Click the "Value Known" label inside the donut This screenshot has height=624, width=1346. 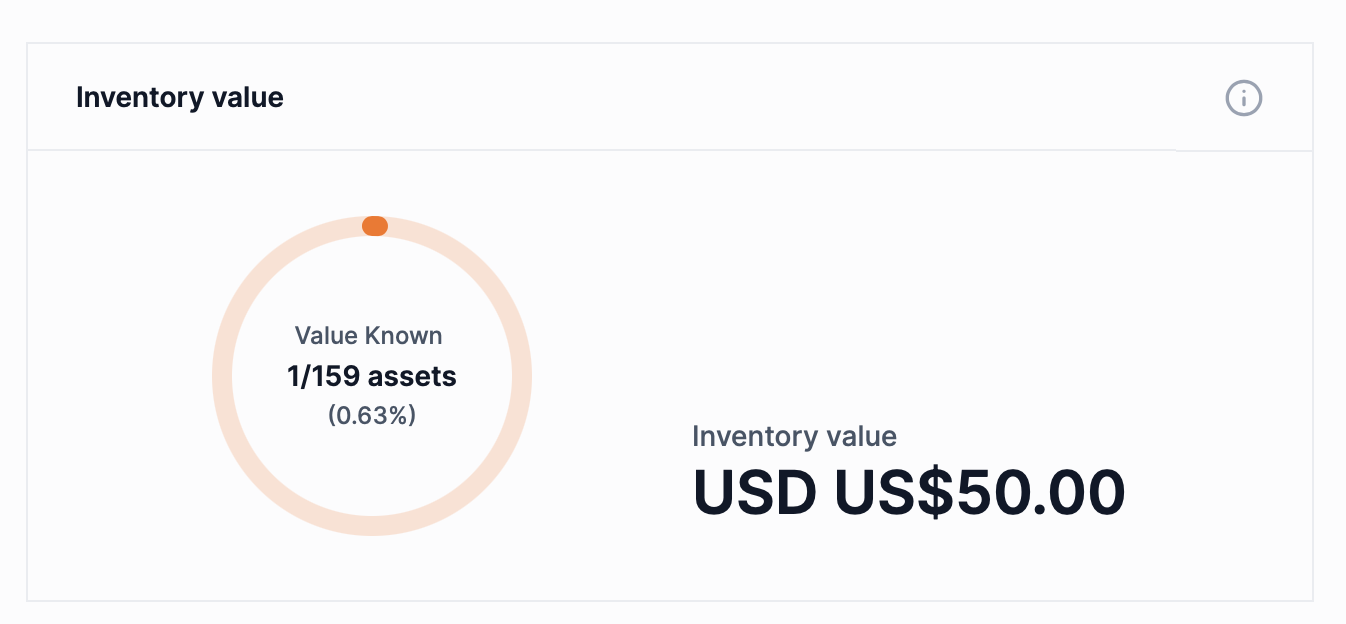(x=368, y=336)
